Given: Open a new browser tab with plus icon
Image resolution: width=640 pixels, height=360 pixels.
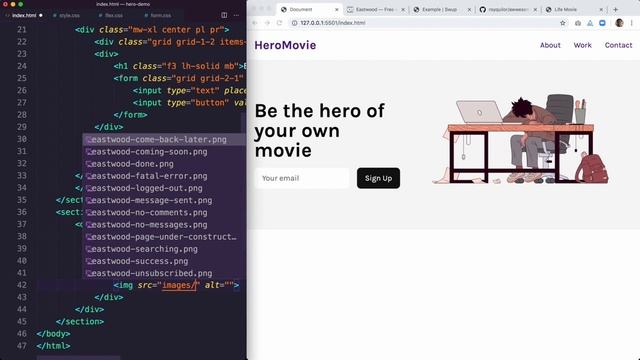Looking at the screenshot, I should click(x=616, y=9).
